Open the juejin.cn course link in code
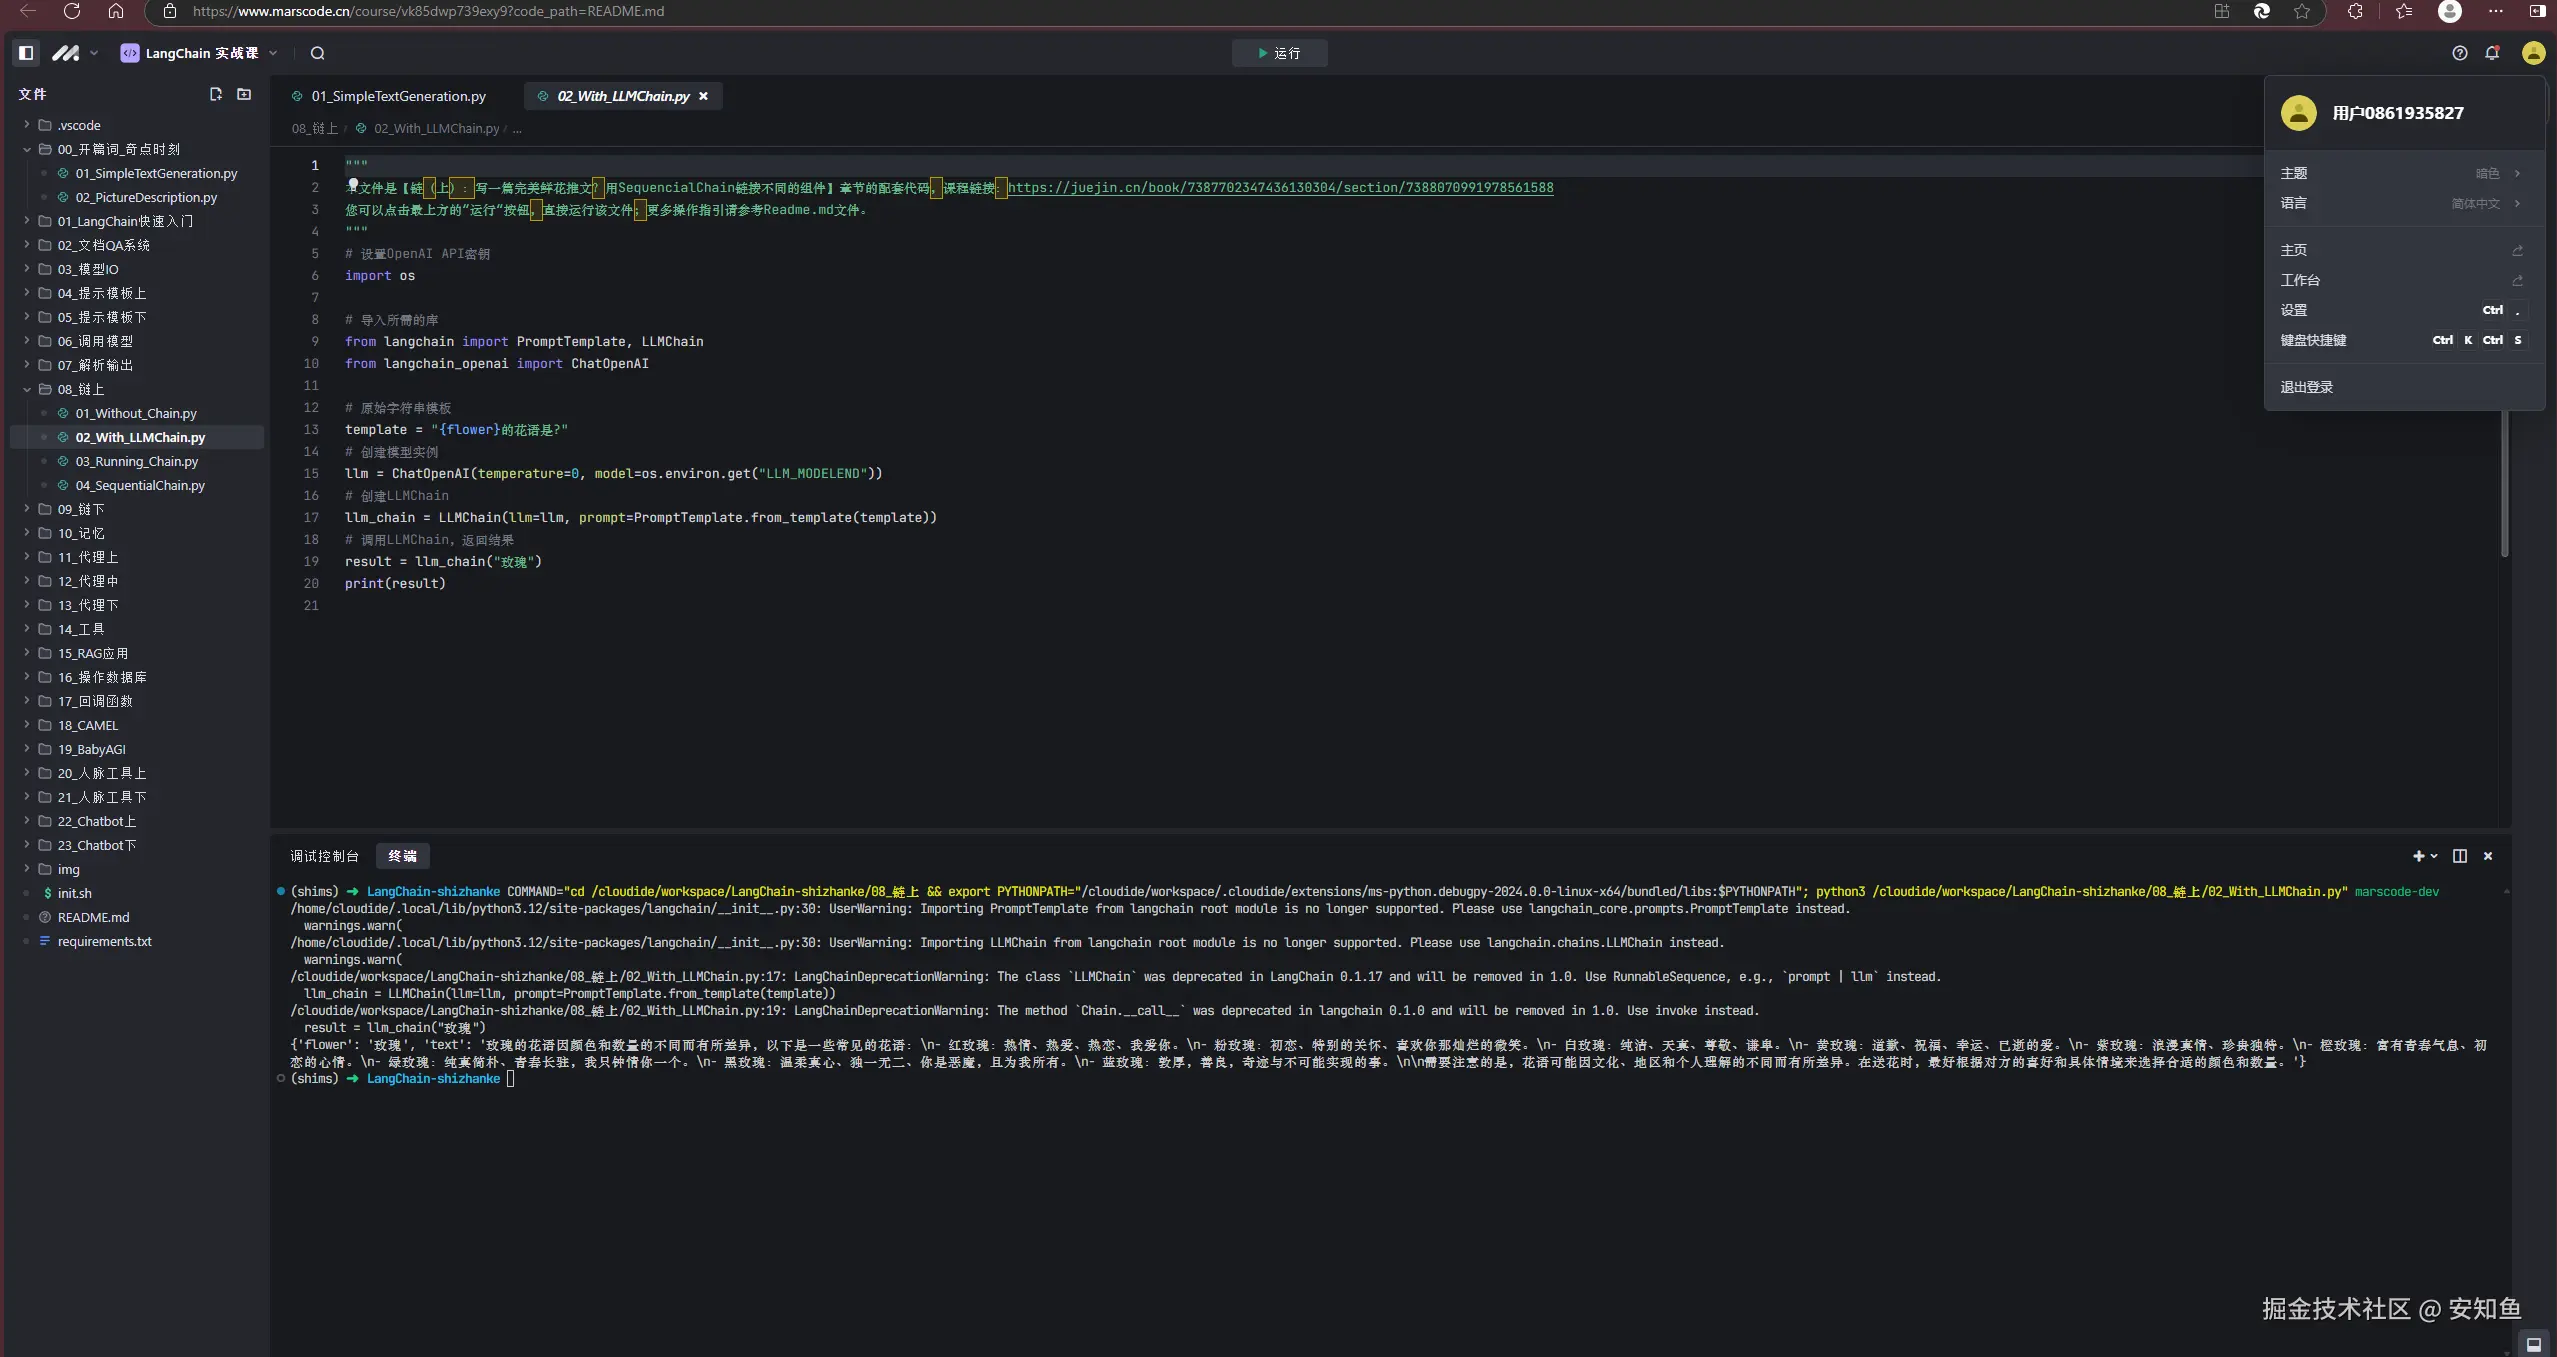2557x1357 pixels. point(1280,188)
